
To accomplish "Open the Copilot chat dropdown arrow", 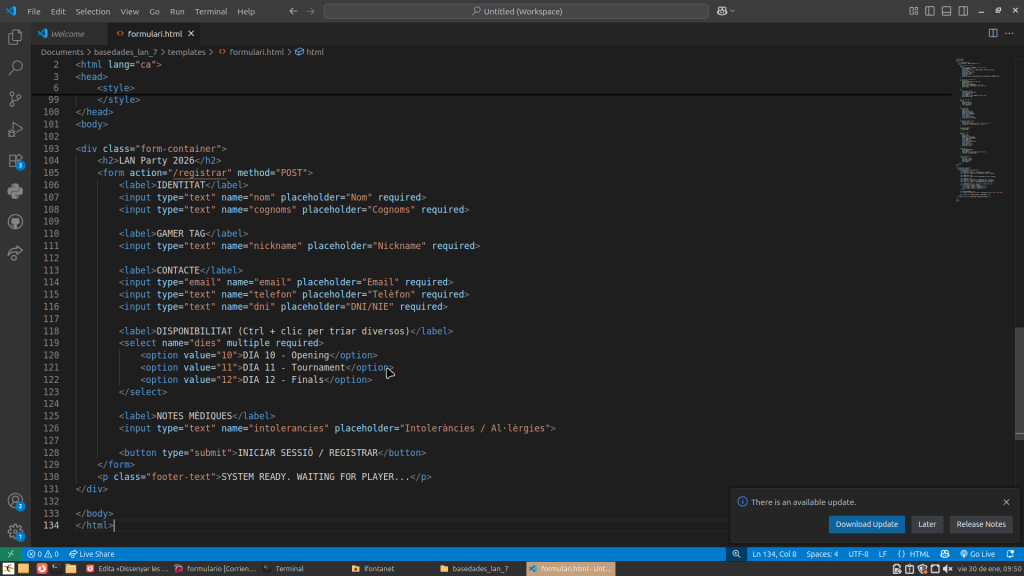I will [x=733, y=11].
